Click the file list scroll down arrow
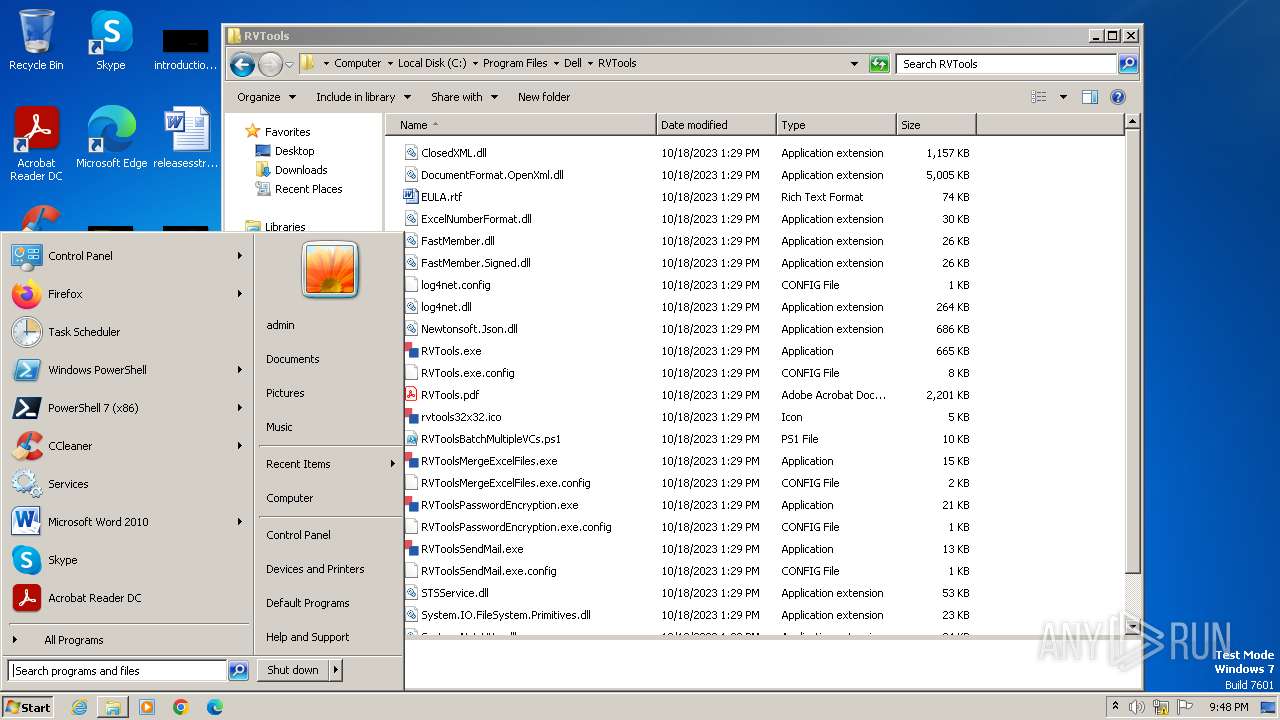Viewport: 1280px width, 720px height. point(1132,627)
